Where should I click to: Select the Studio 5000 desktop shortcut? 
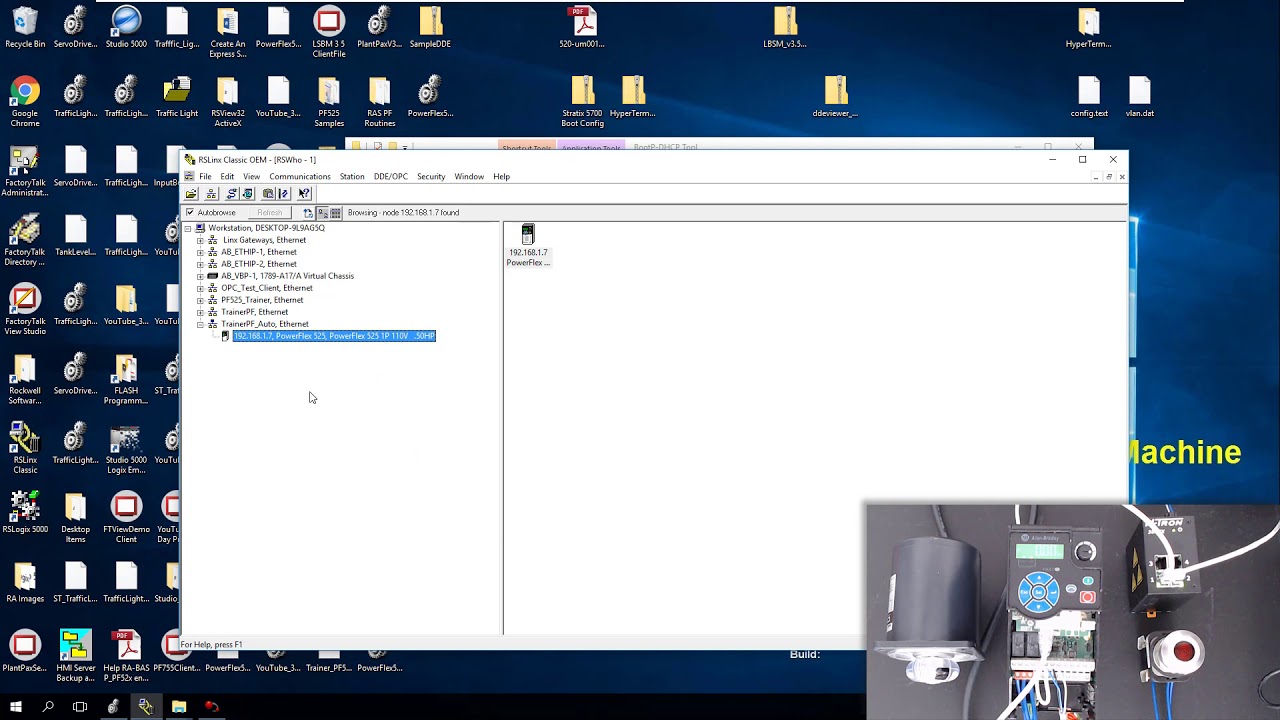126,28
